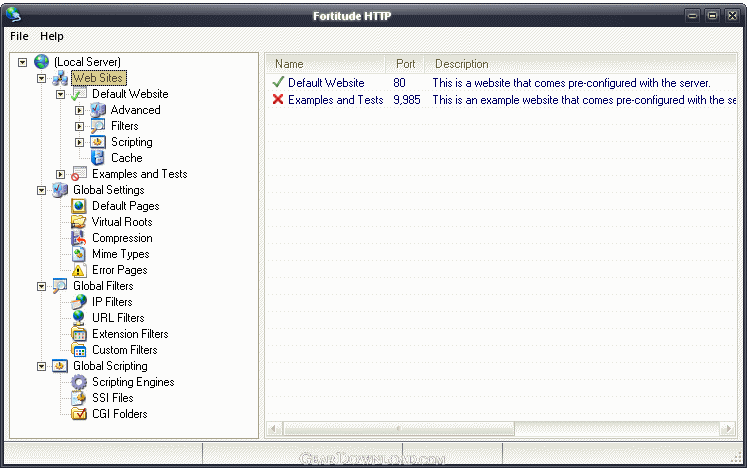Image resolution: width=747 pixels, height=468 pixels.
Task: Click the Cache icon
Action: [x=98, y=158]
